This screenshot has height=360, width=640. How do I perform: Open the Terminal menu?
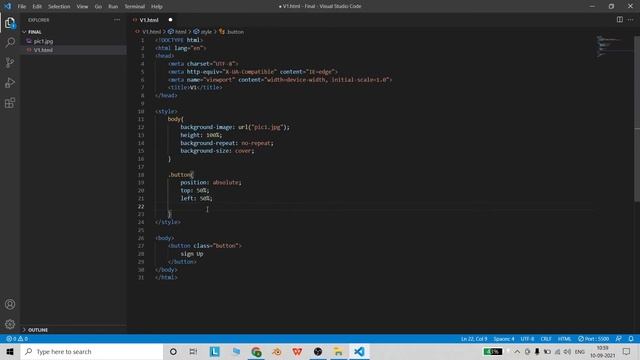pos(135,7)
